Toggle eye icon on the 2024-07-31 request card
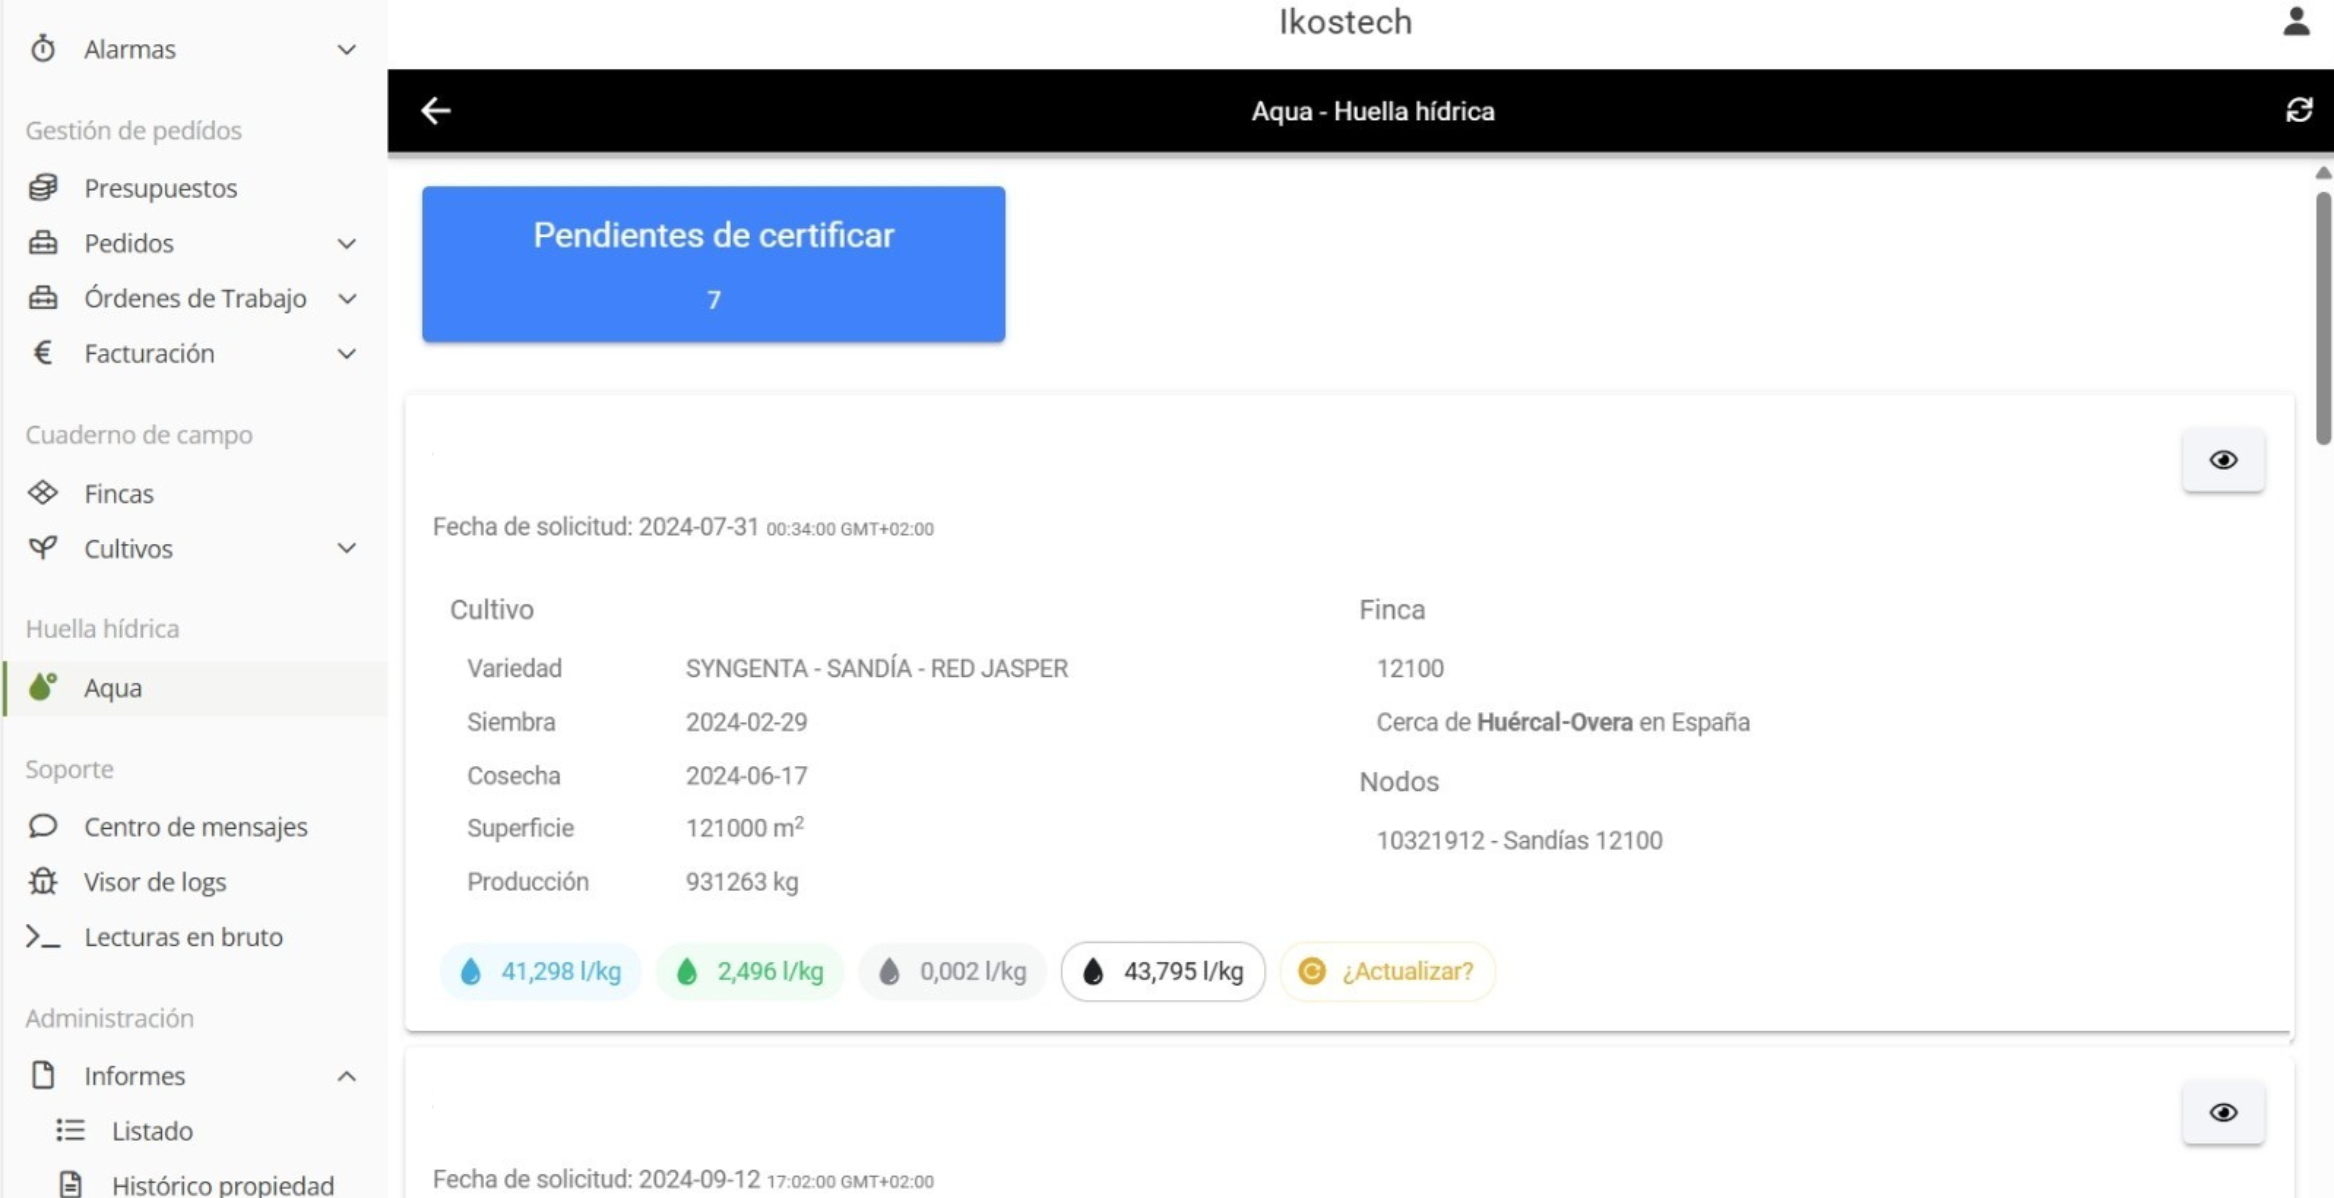Viewport: 2334px width, 1198px height. click(x=2223, y=460)
